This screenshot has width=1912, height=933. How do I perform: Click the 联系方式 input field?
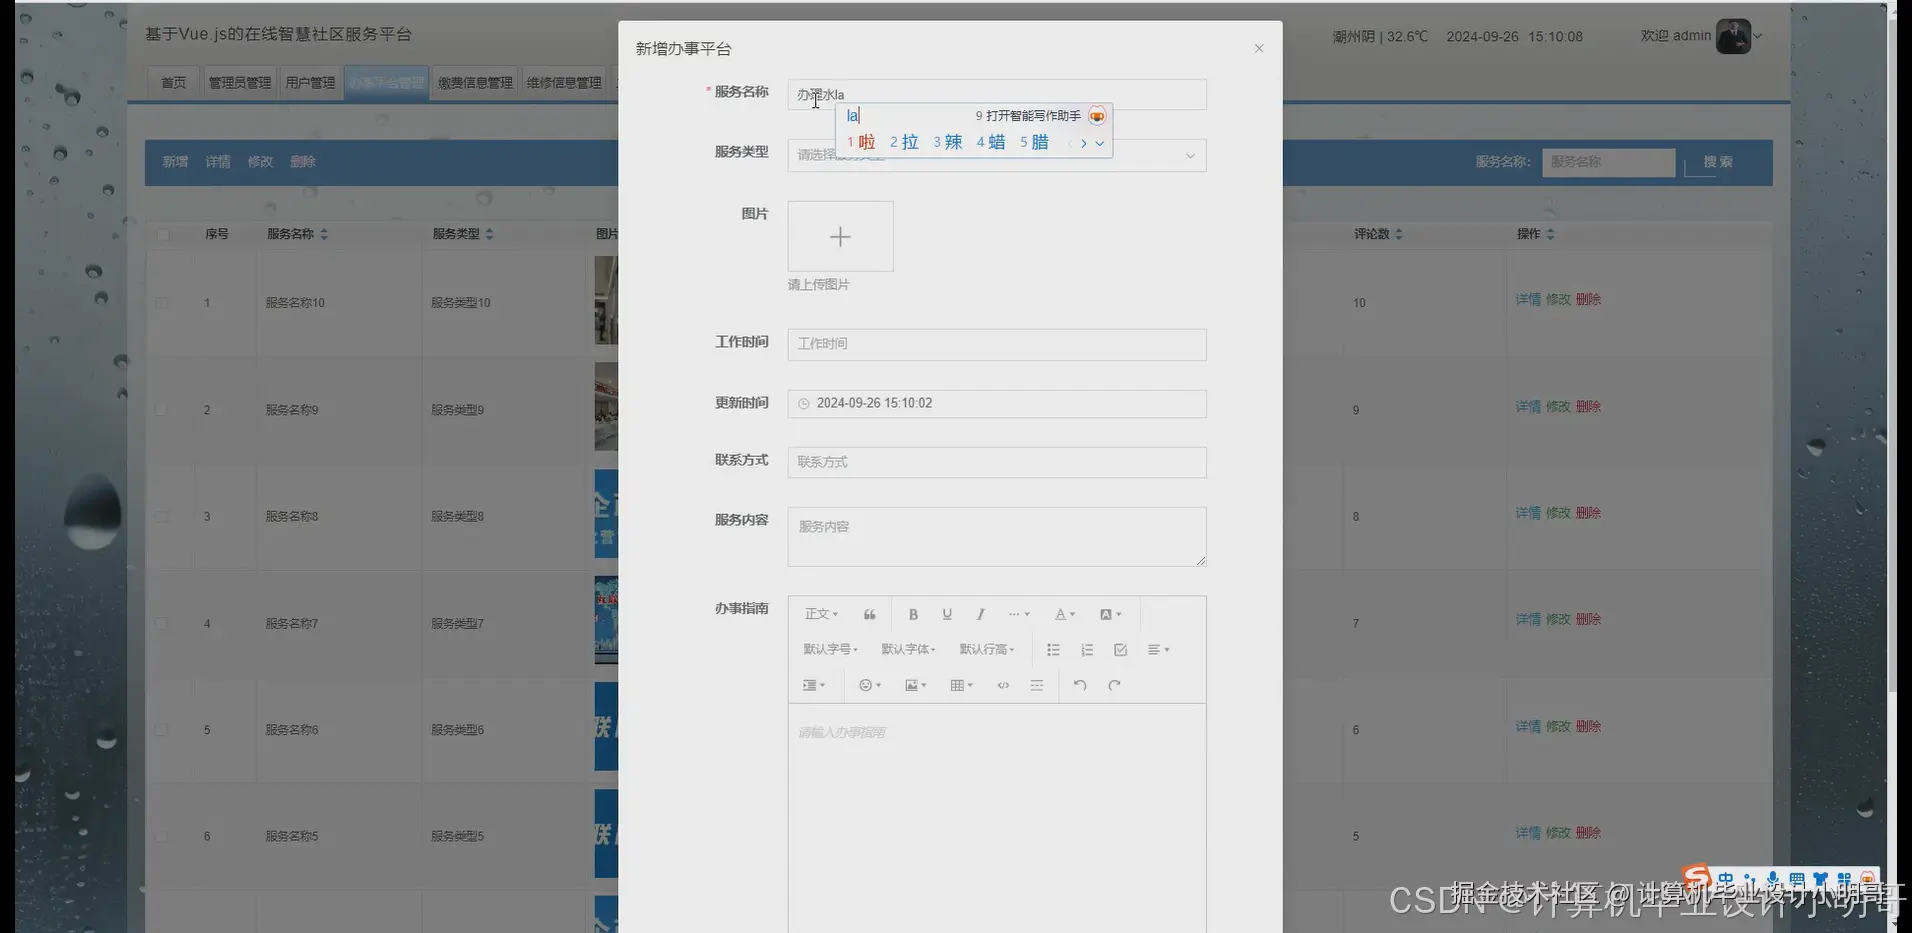995,462
